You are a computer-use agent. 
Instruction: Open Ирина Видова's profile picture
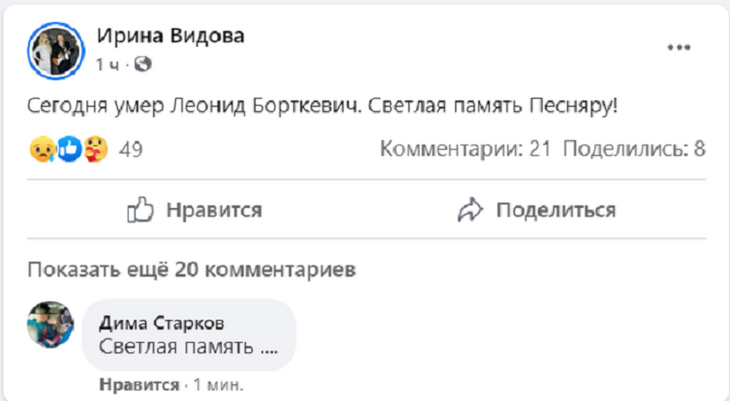56,49
